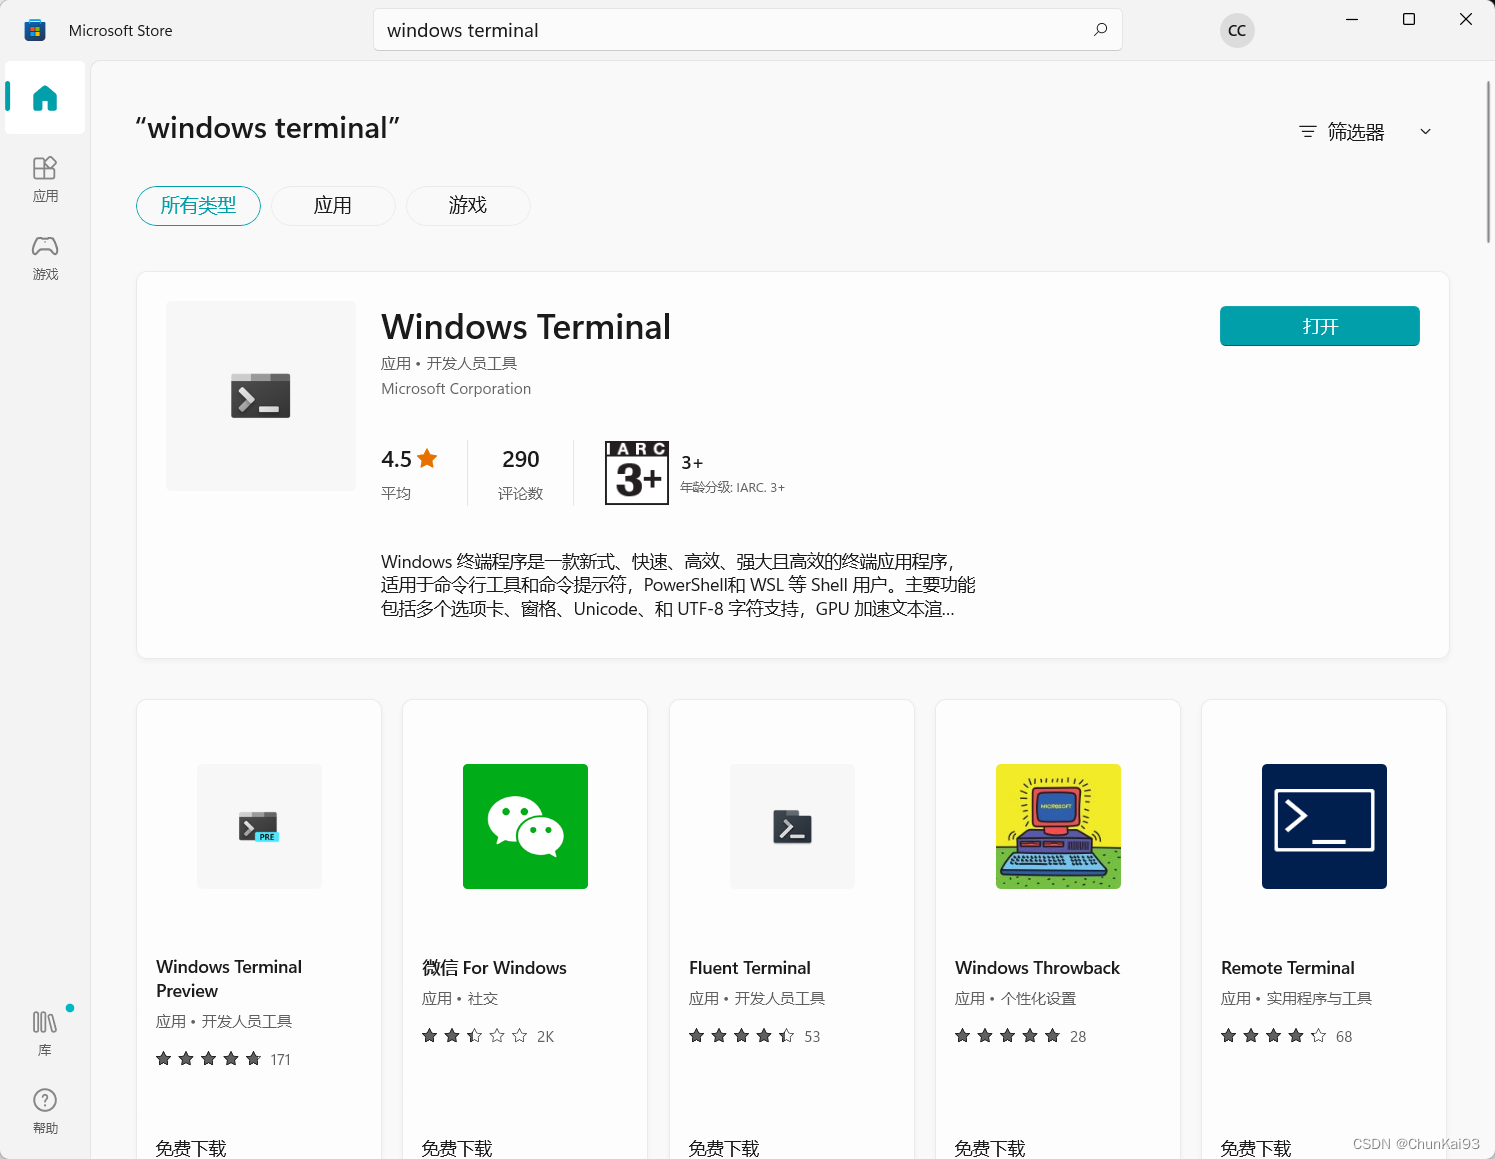Open Help (帮助) in sidebar
This screenshot has height=1159, width=1495.
click(x=45, y=1111)
